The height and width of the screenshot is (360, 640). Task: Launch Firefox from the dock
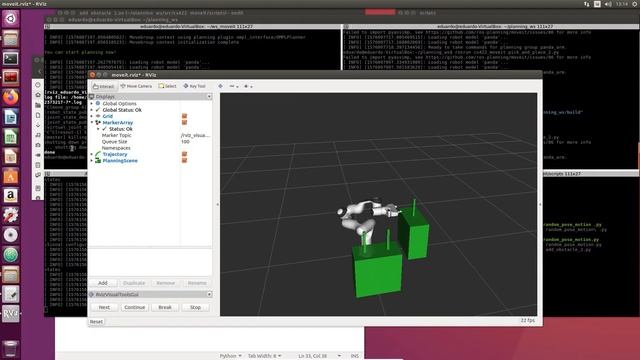11,97
